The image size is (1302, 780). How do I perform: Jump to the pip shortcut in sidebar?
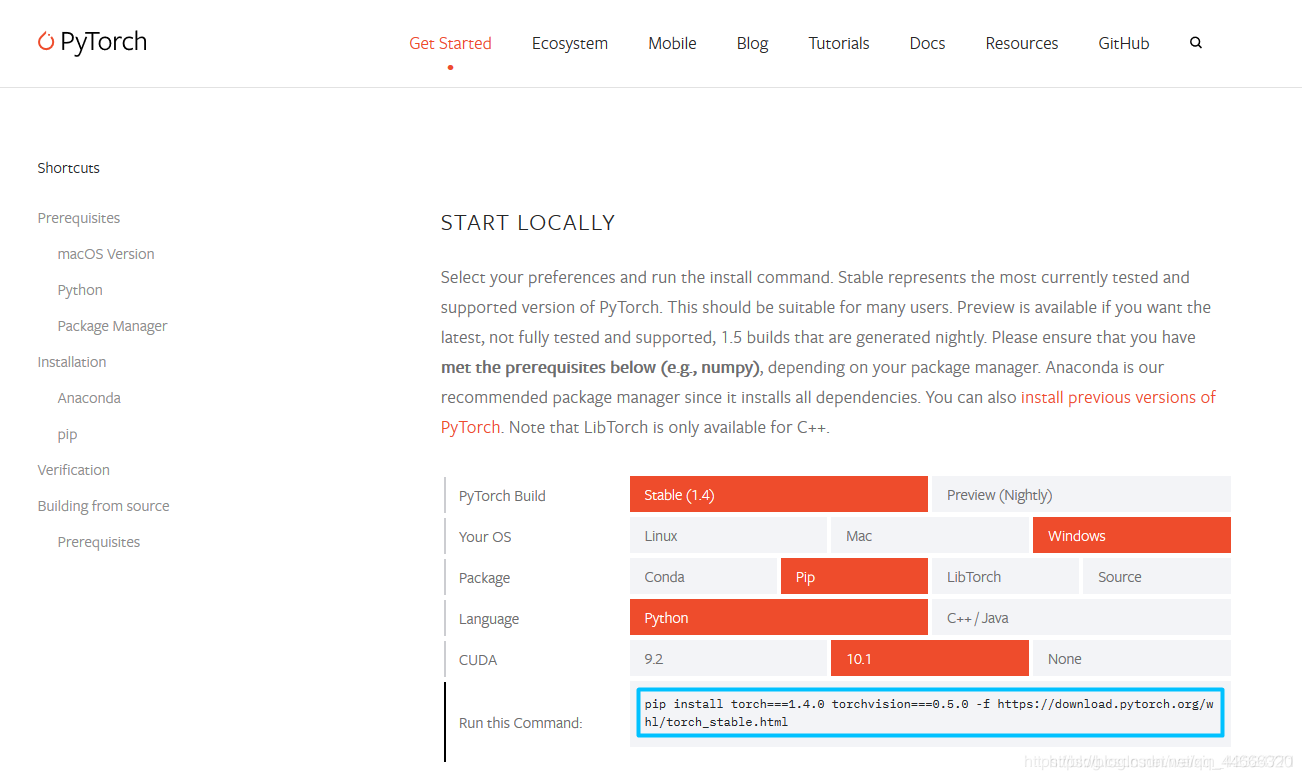click(x=67, y=435)
